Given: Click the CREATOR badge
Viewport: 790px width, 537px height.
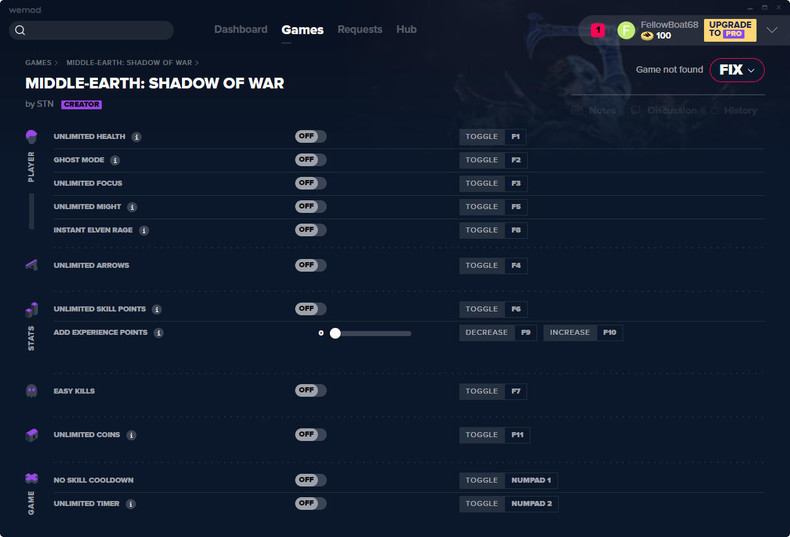Looking at the screenshot, I should tap(82, 105).
